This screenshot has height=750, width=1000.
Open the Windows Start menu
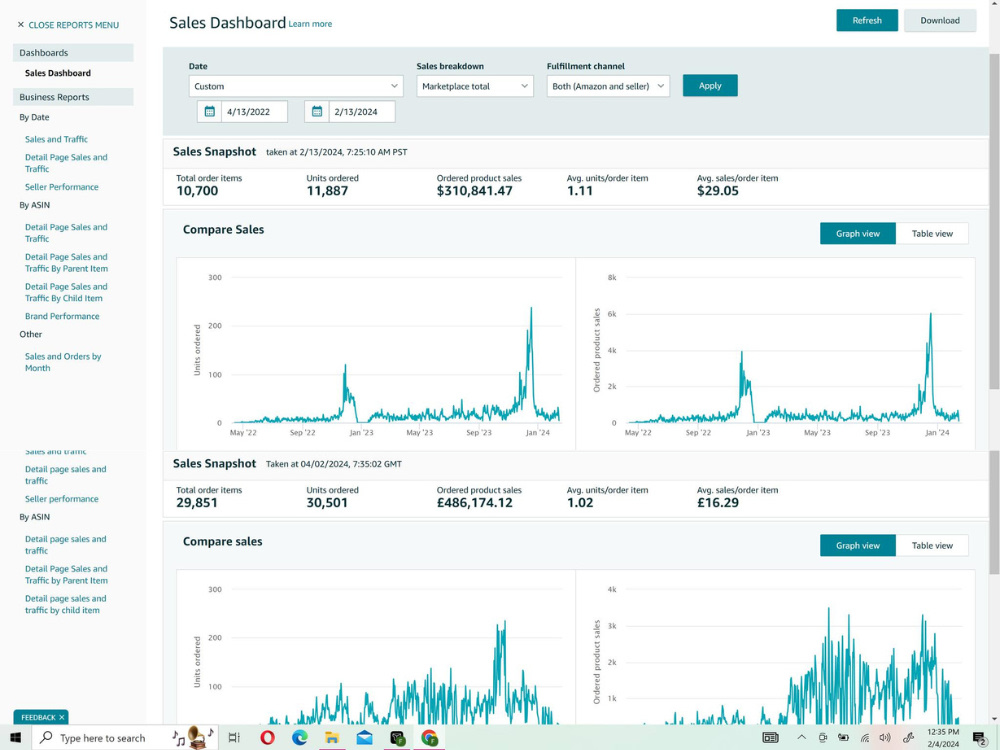tap(15, 737)
